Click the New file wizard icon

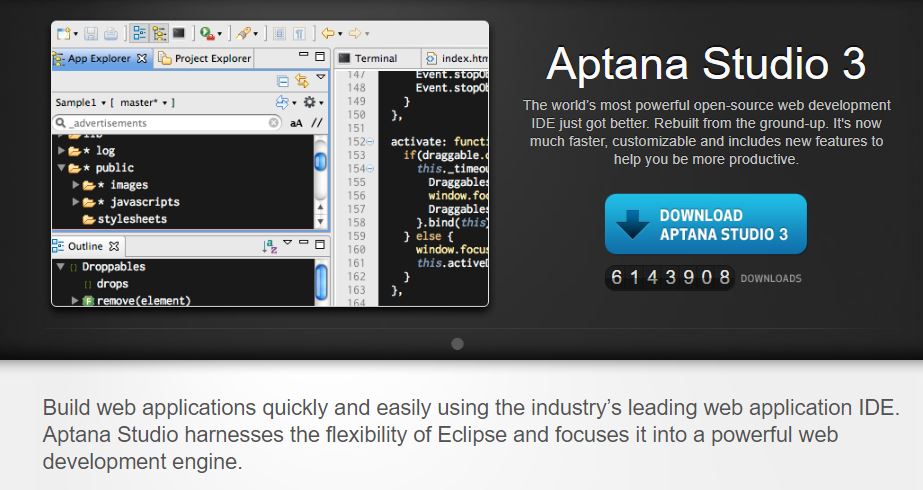63,34
